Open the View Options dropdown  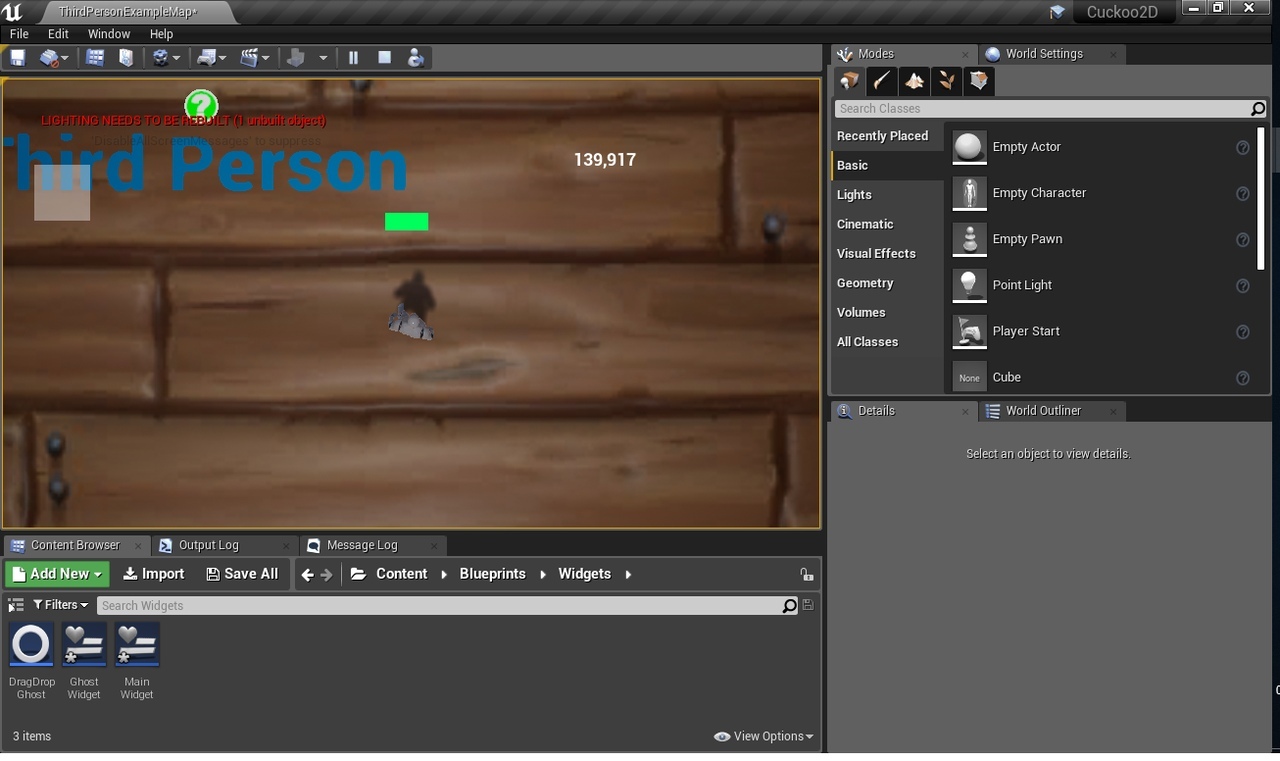point(763,736)
